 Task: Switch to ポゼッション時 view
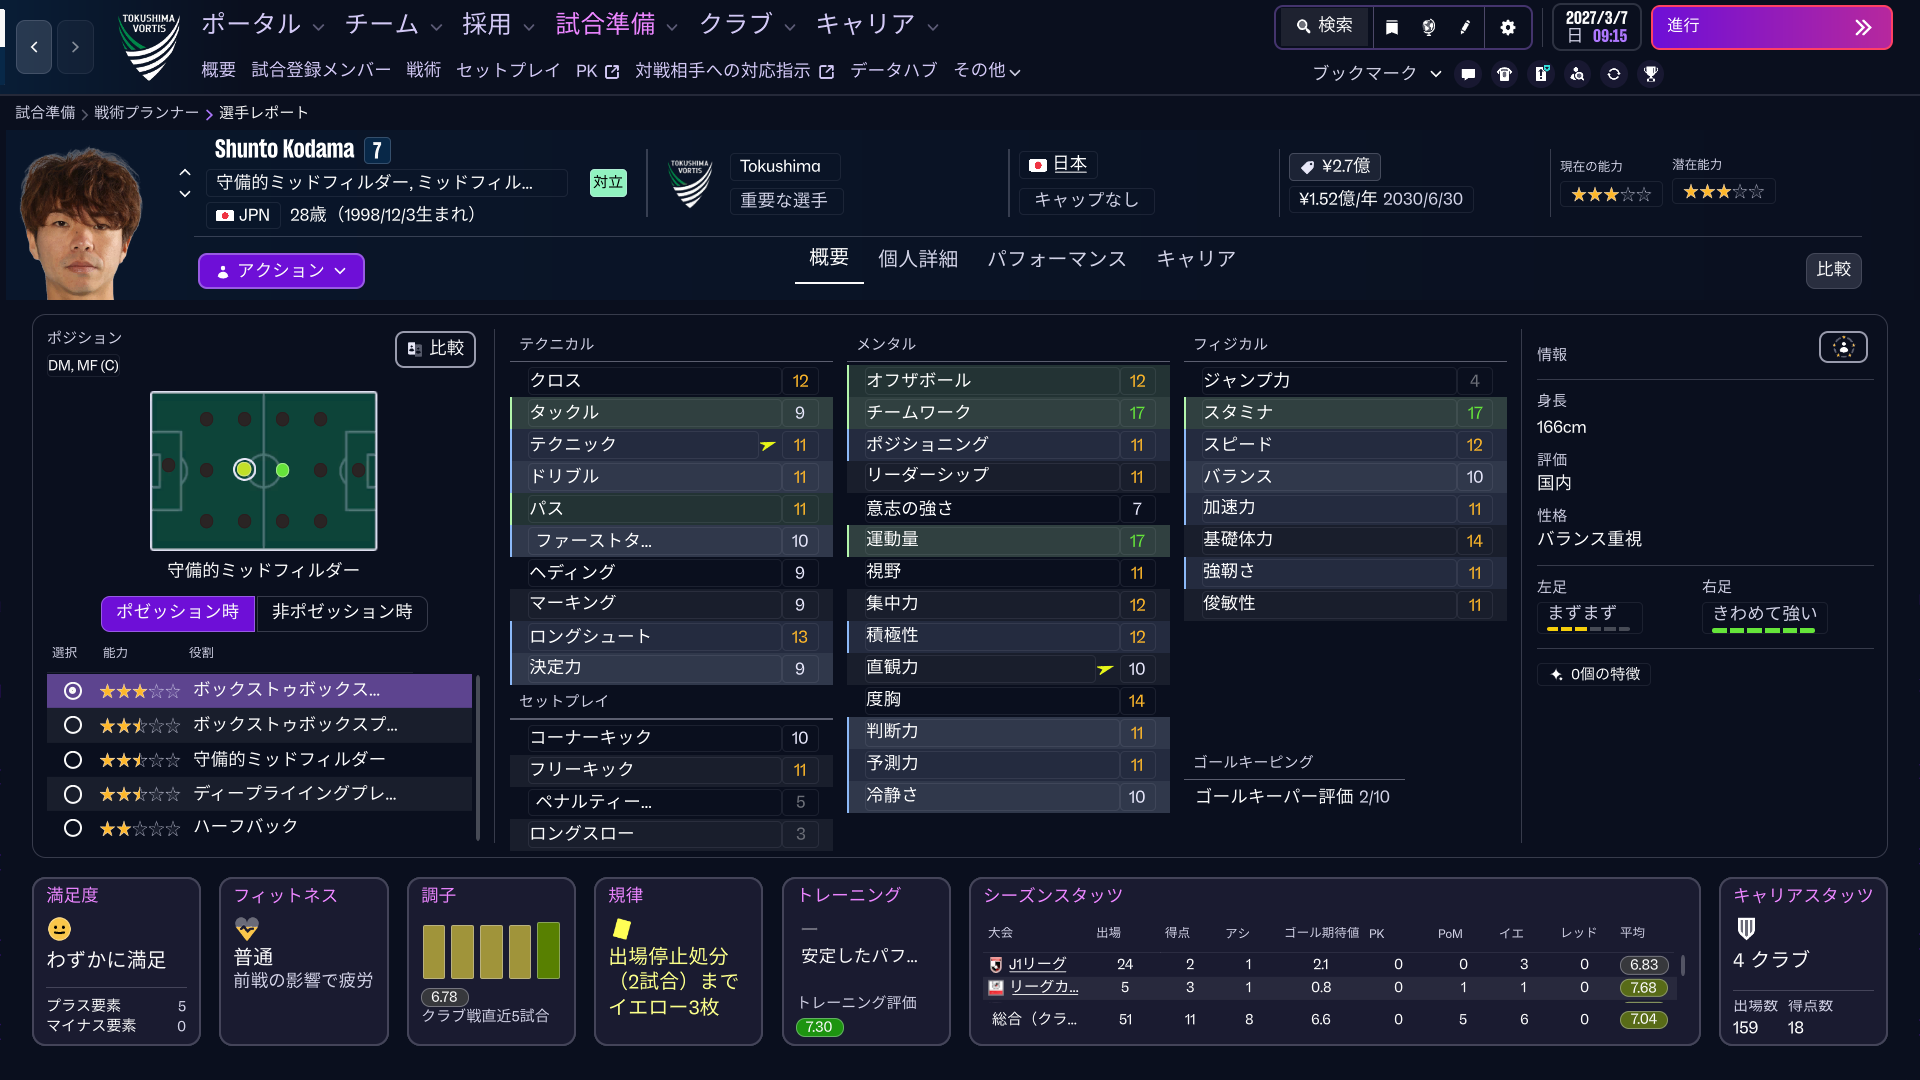(x=178, y=612)
